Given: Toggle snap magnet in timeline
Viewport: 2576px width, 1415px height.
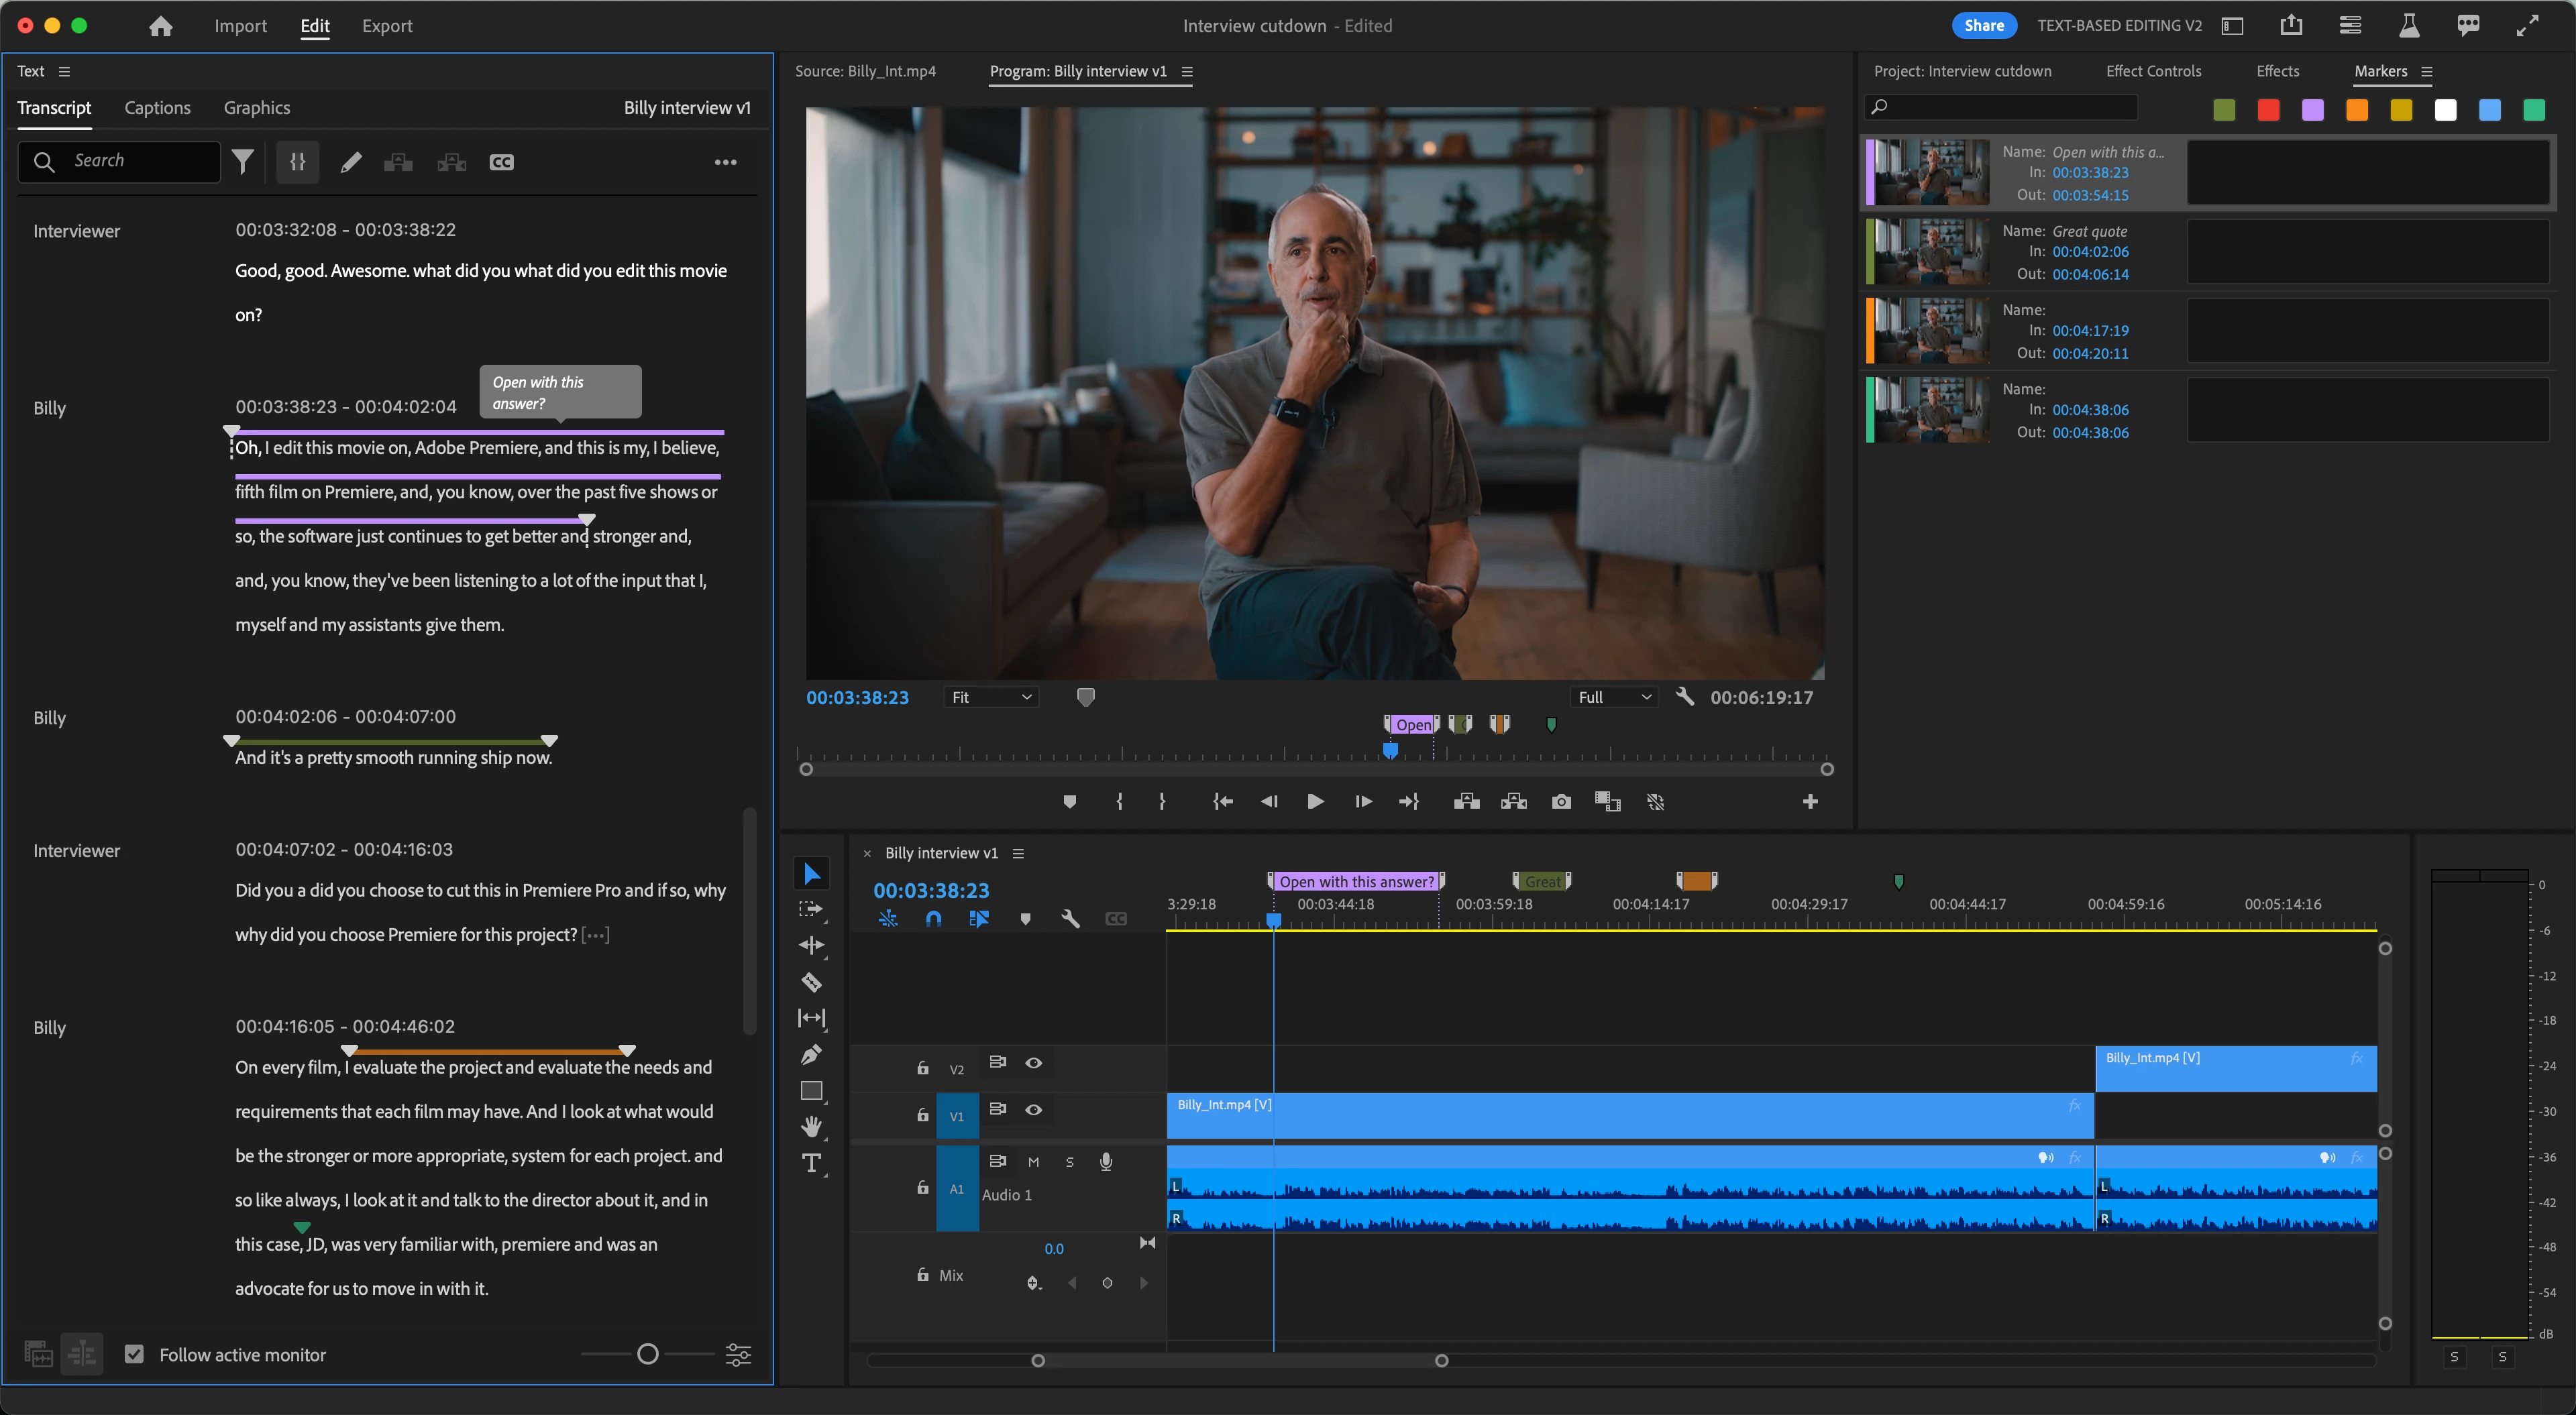Looking at the screenshot, I should tap(933, 918).
